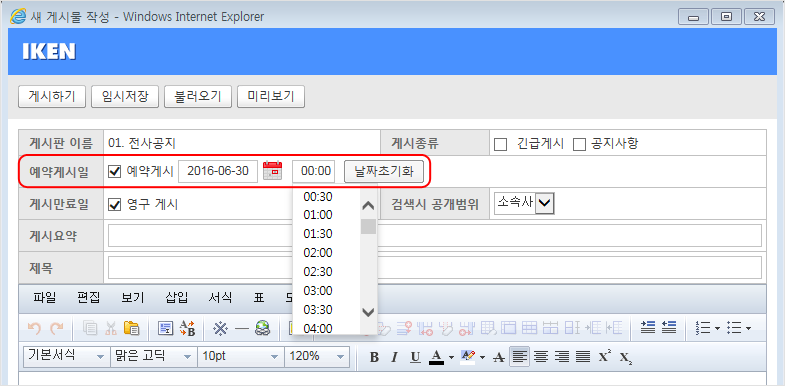
Task: Apply the highlight color pen swatch
Action: (x=468, y=357)
